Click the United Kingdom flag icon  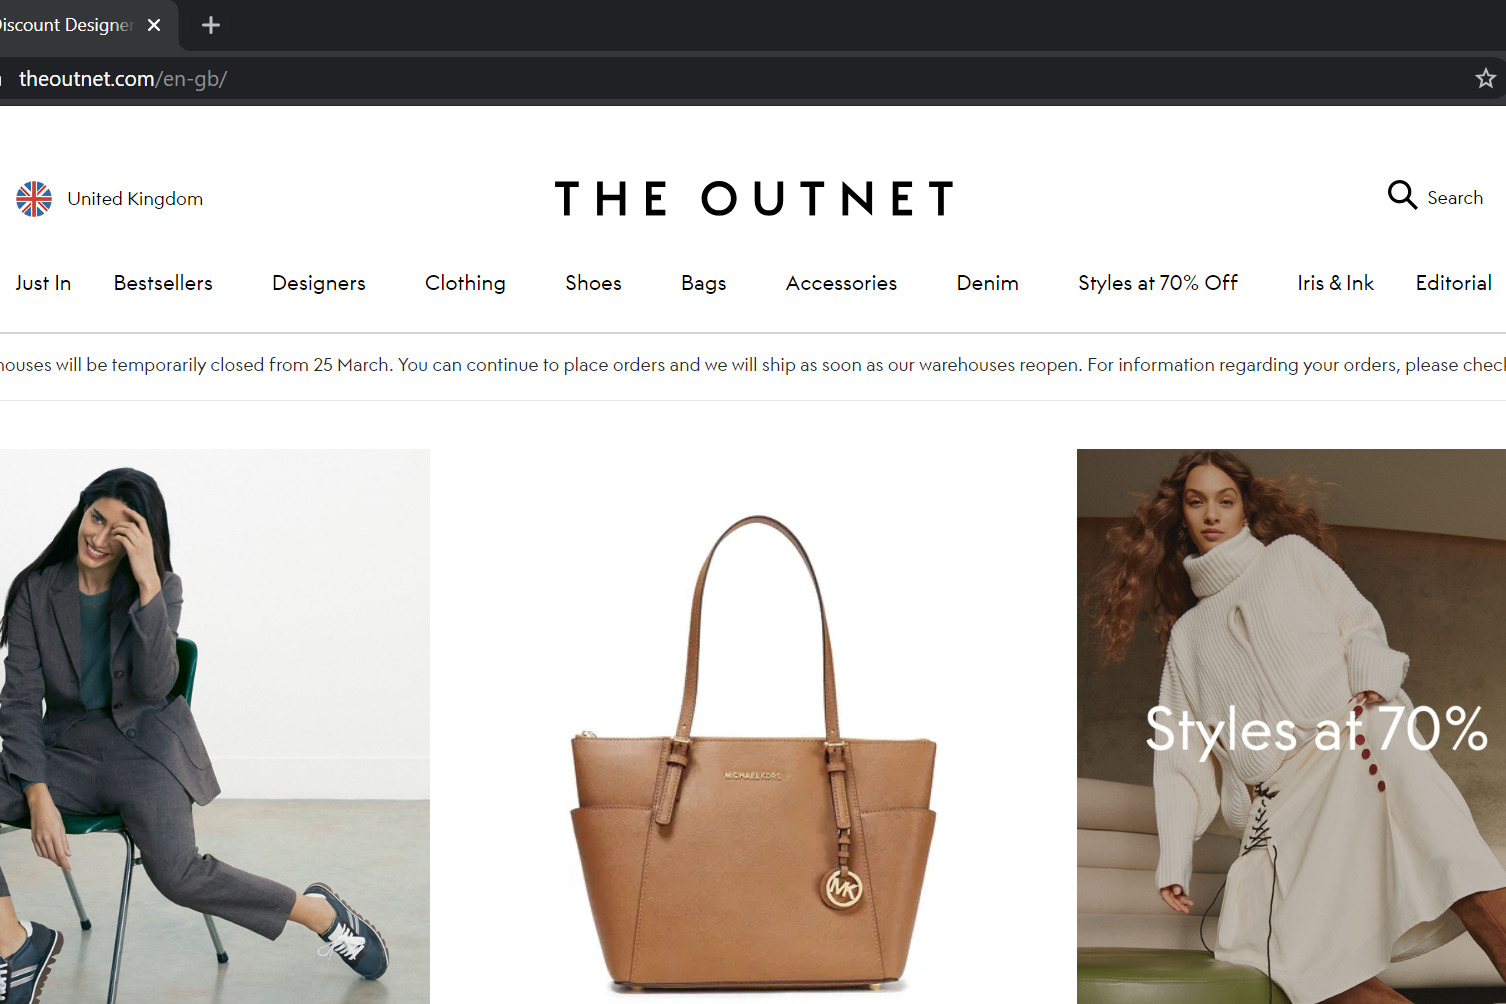click(34, 199)
